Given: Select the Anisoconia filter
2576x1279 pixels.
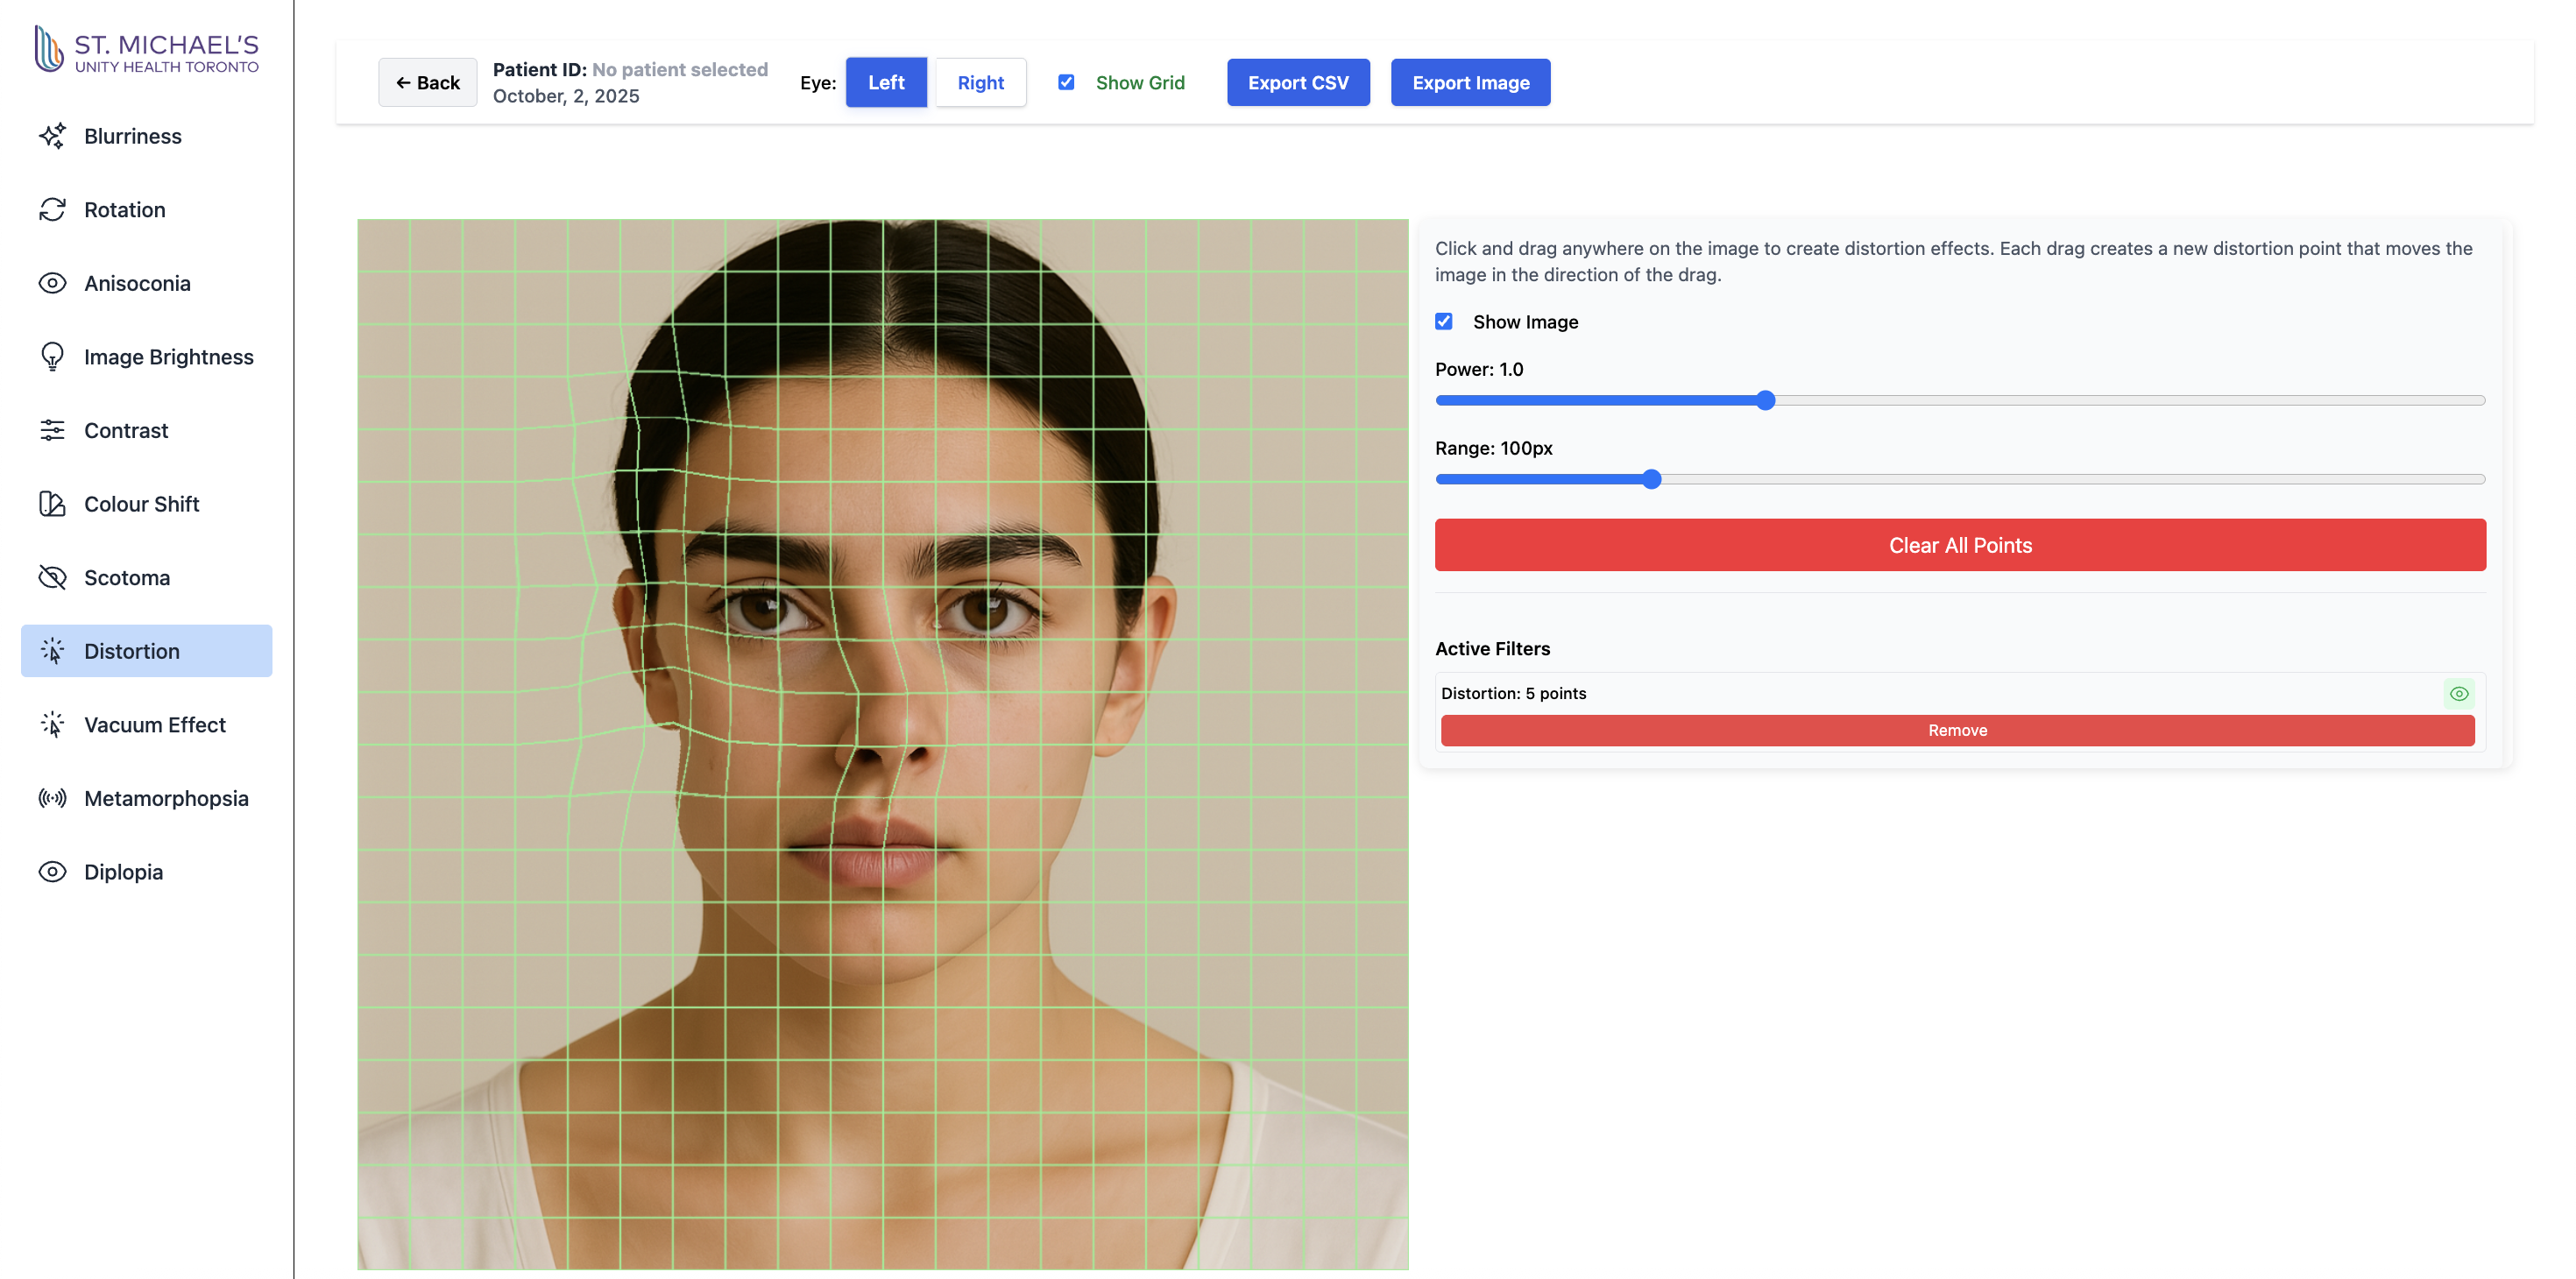Looking at the screenshot, I should [x=137, y=283].
